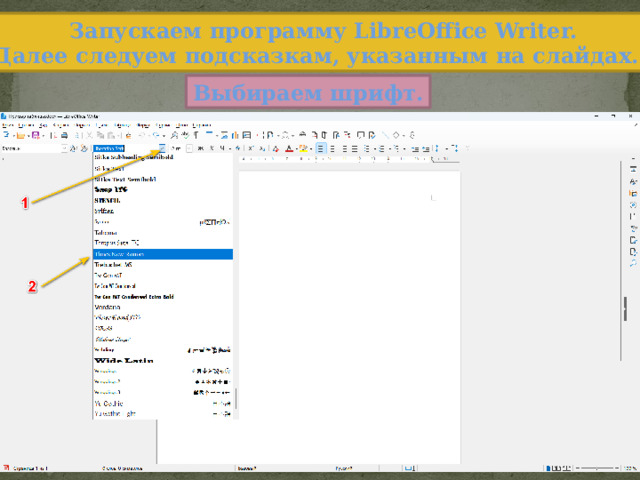The width and height of the screenshot is (640, 480).
Task: Enable justified alignment
Action: (x=355, y=149)
